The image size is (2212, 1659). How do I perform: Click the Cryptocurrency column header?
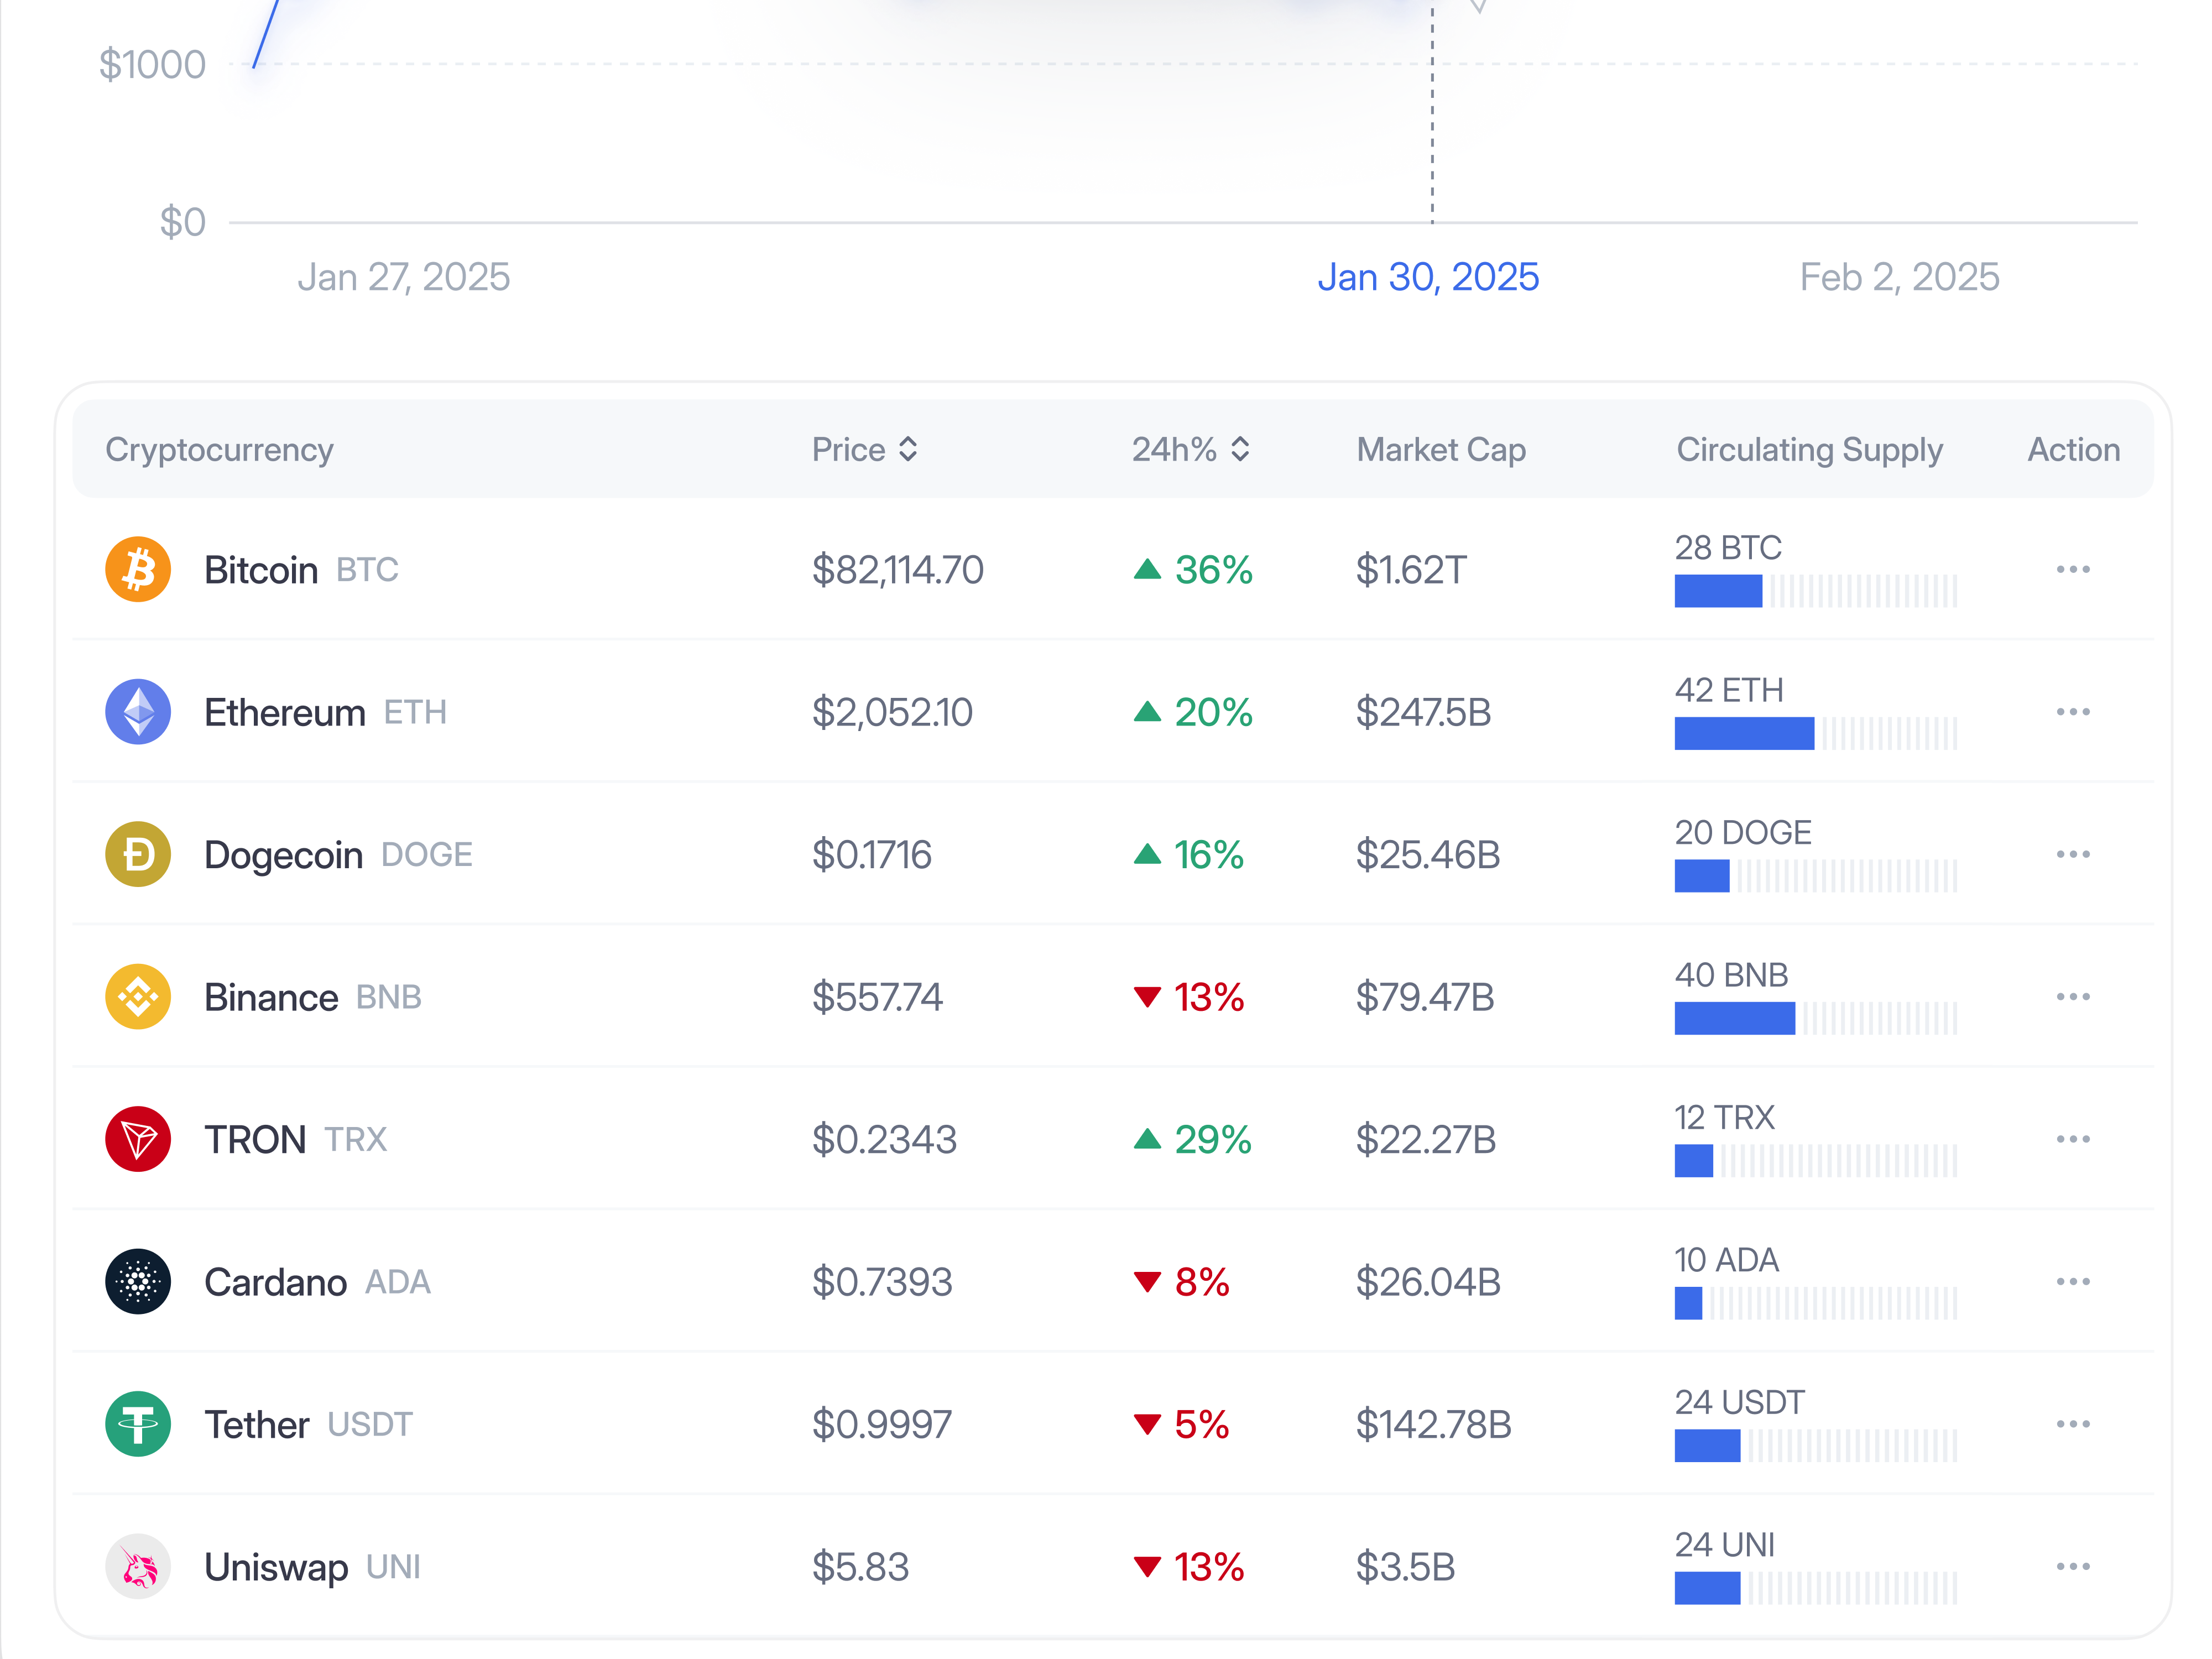(219, 450)
